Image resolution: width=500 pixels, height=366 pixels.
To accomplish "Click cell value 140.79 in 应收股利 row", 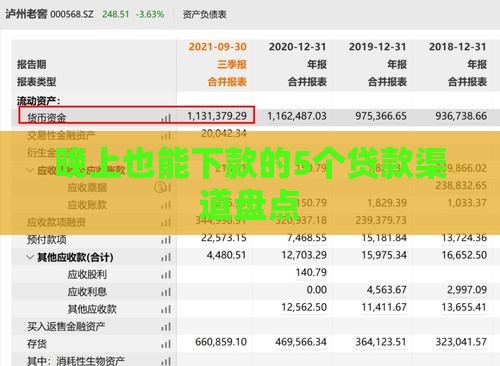I will coord(311,272).
